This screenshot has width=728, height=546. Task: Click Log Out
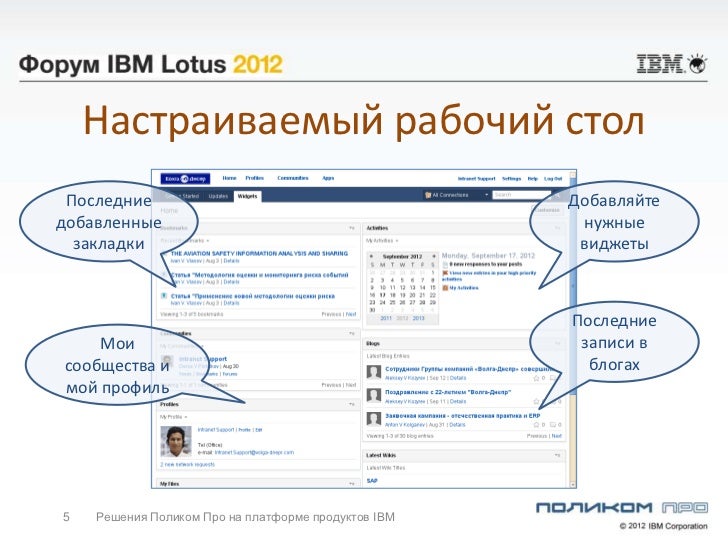click(553, 179)
